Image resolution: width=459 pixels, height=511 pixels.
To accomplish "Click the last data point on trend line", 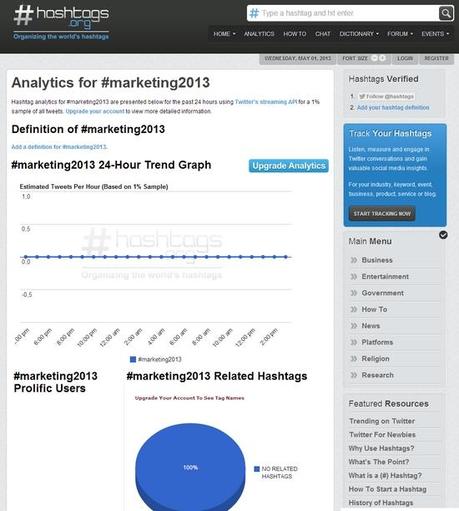I will pos(286,257).
